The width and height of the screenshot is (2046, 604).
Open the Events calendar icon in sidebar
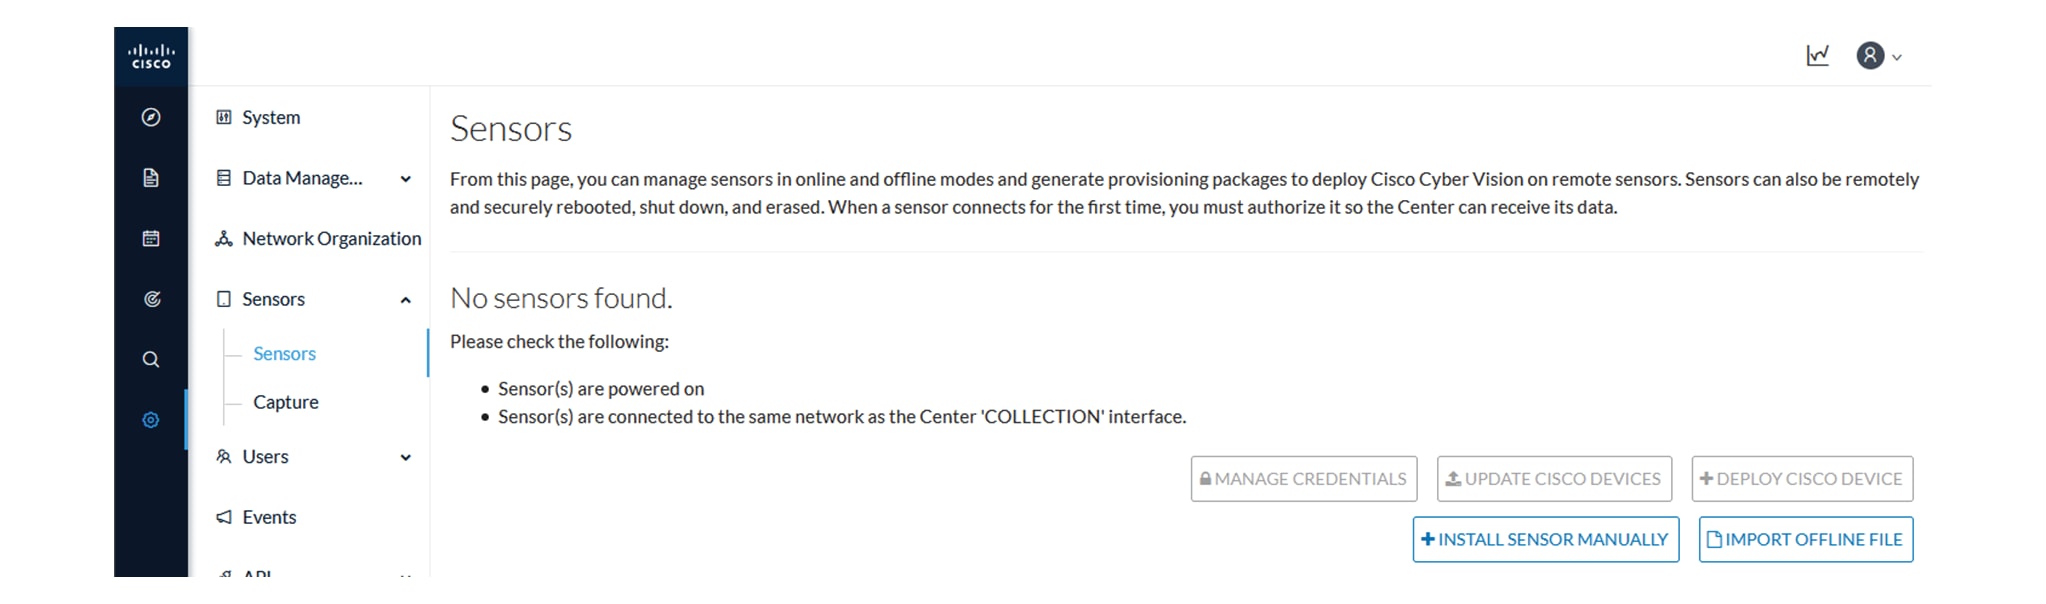(151, 238)
